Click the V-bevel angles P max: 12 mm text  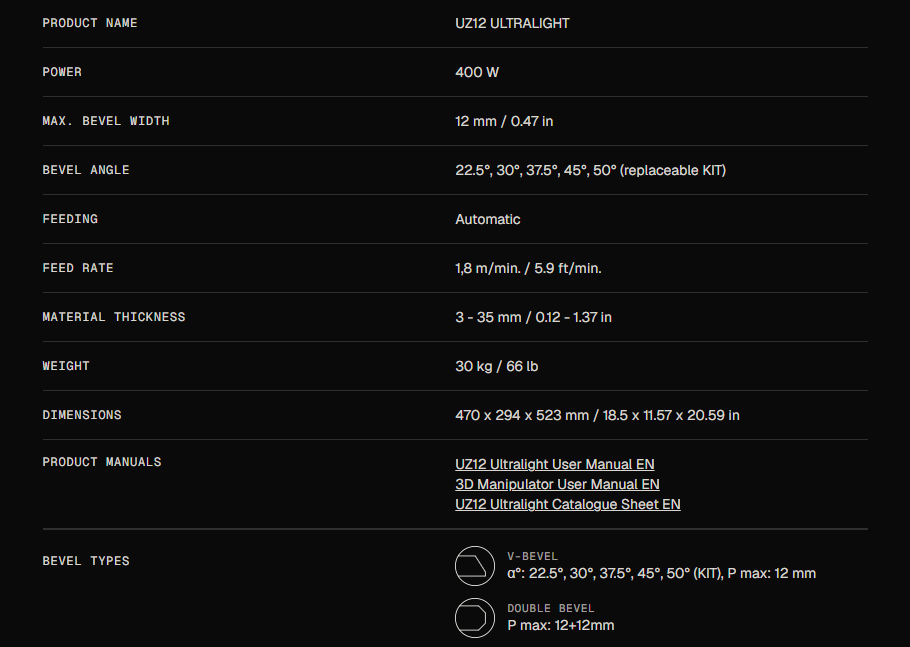point(662,573)
